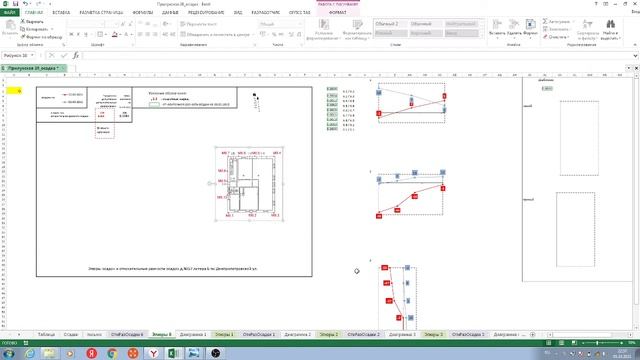Screen dimensions: 640x360
Task: Open the number format combo box
Action: 280,24
